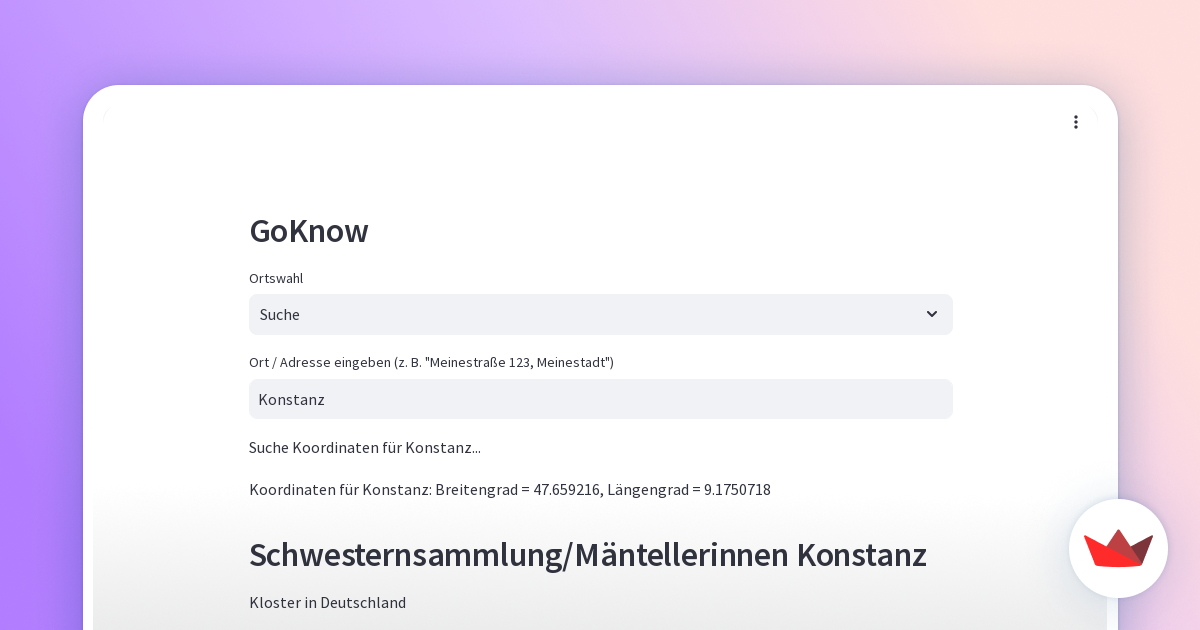1200x630 pixels.
Task: Open the location mode dropdown under Ortswahl
Action: [x=600, y=314]
